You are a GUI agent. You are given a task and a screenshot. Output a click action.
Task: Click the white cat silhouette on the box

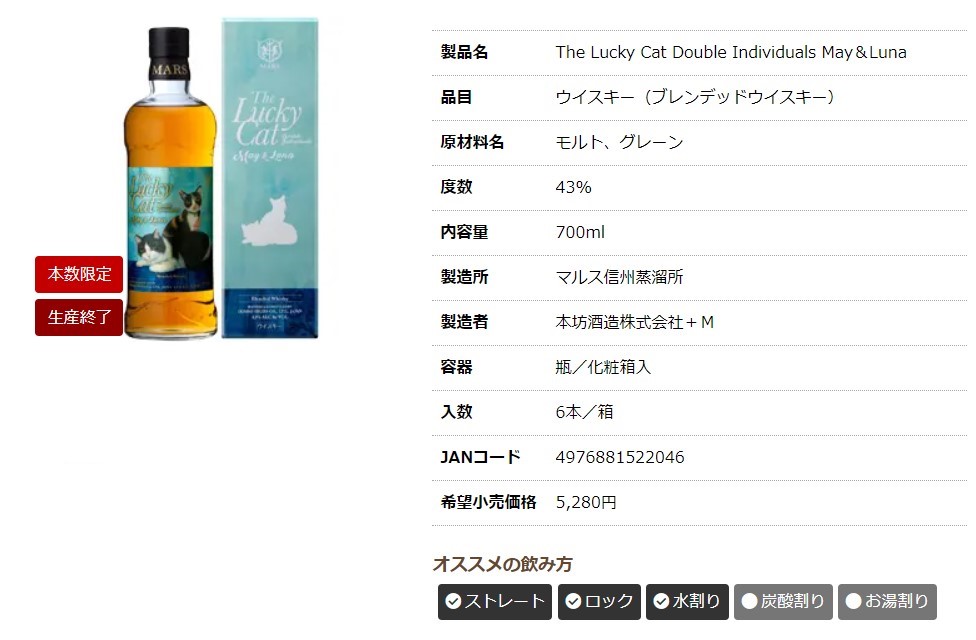[x=270, y=221]
